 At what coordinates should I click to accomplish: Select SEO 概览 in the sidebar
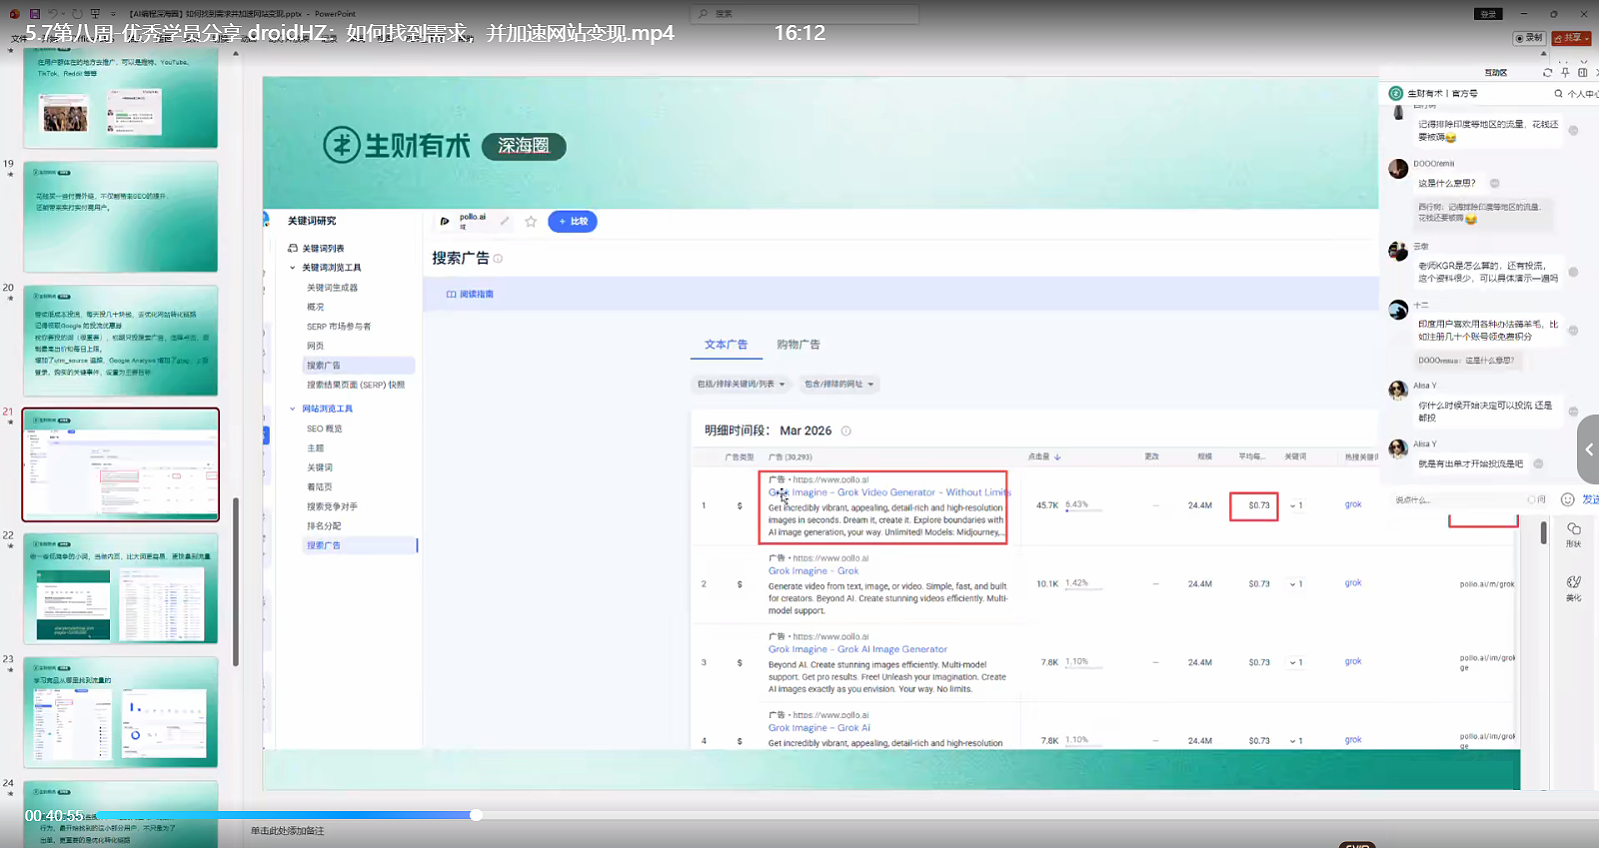[324, 428]
